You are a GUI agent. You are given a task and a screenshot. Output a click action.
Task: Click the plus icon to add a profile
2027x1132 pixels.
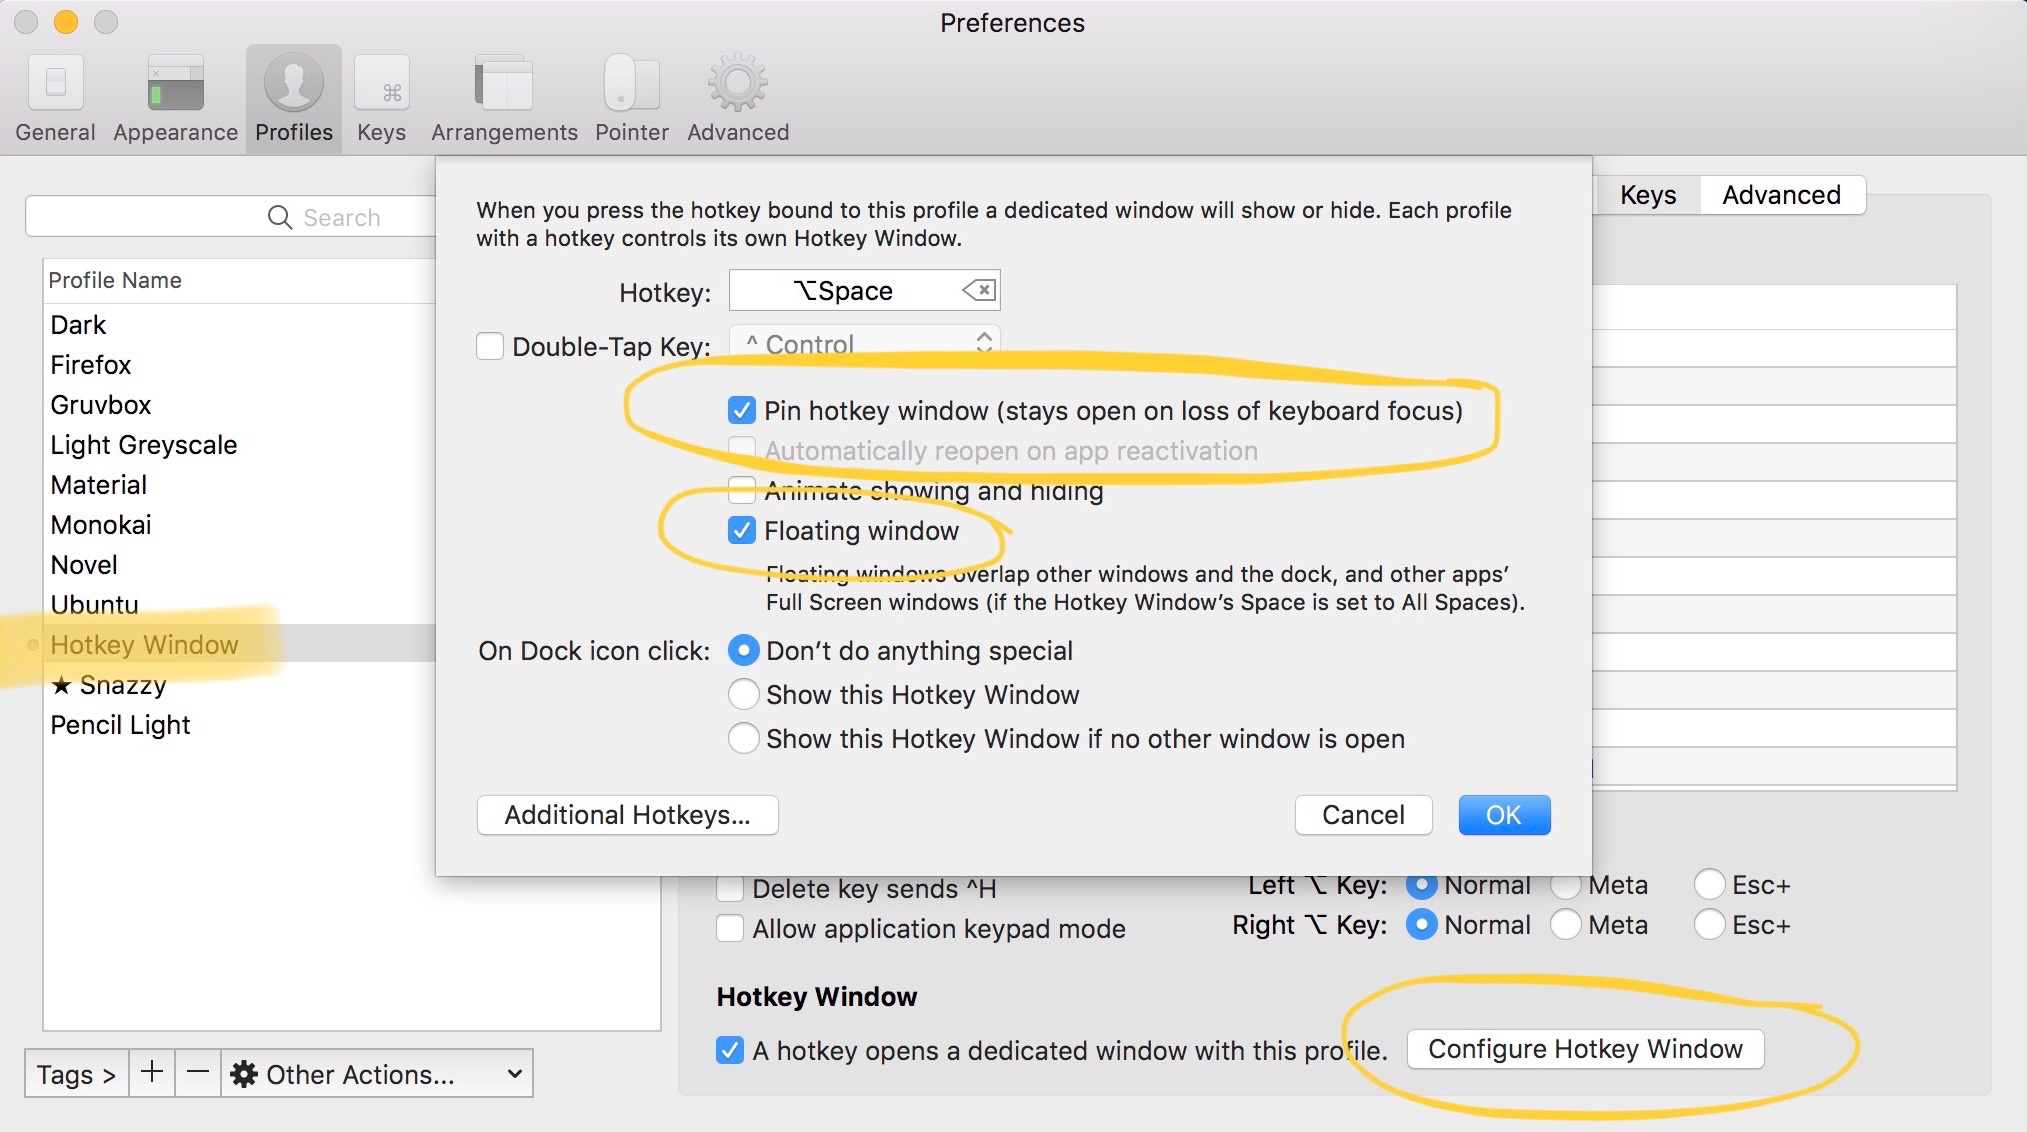(x=152, y=1074)
